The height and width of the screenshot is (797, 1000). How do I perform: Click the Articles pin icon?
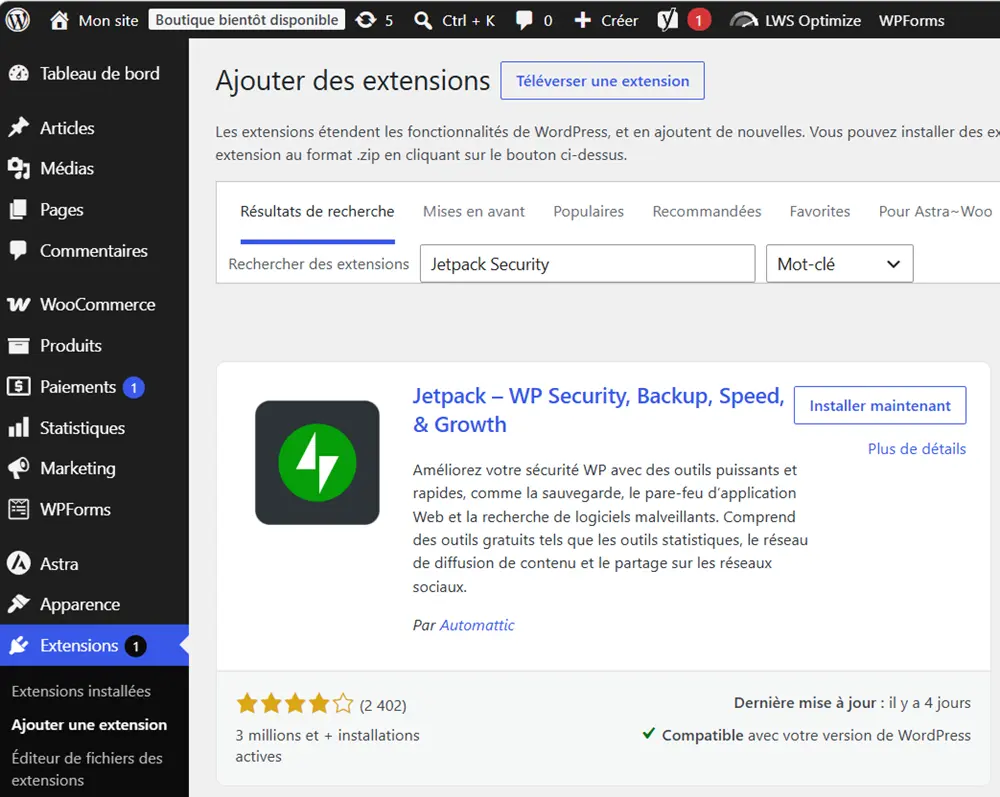coord(18,128)
